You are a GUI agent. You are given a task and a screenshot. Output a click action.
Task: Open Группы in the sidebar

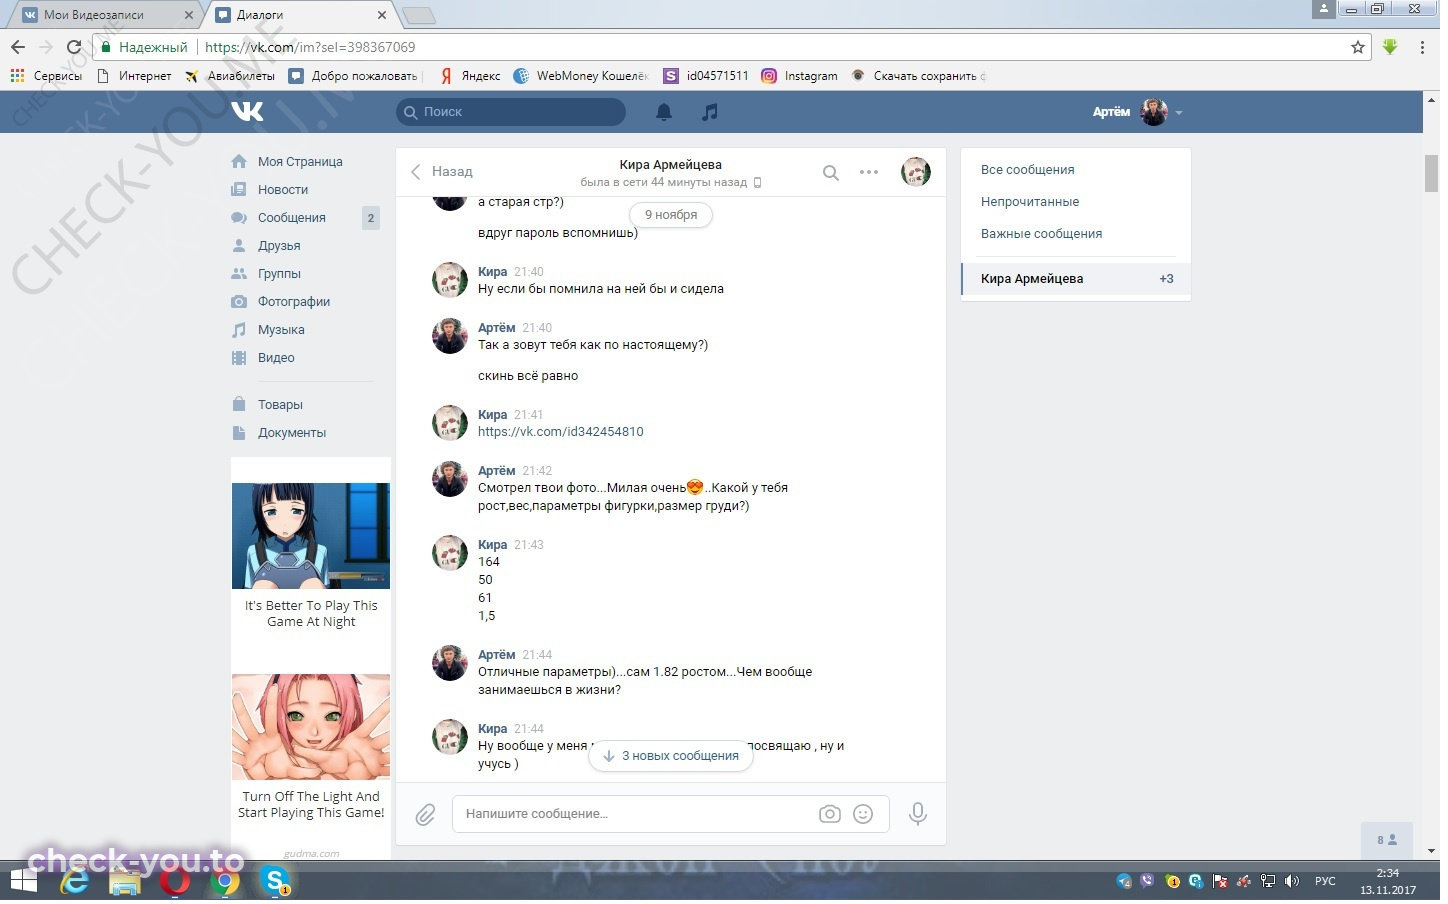click(x=279, y=274)
